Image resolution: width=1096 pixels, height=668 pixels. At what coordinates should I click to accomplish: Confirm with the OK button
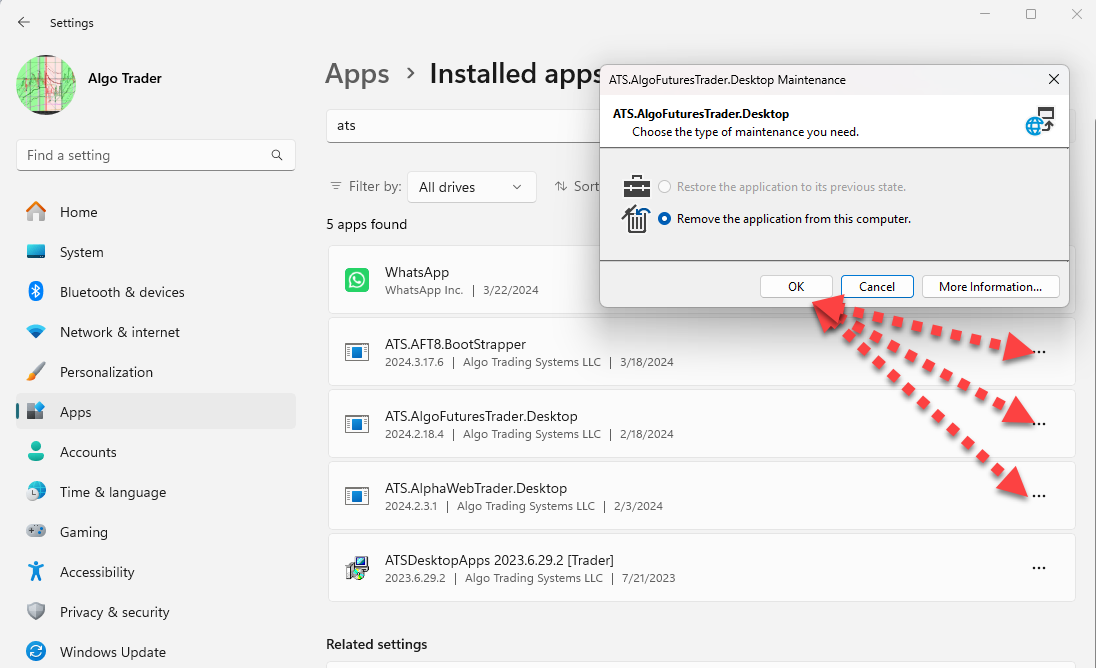(x=796, y=286)
